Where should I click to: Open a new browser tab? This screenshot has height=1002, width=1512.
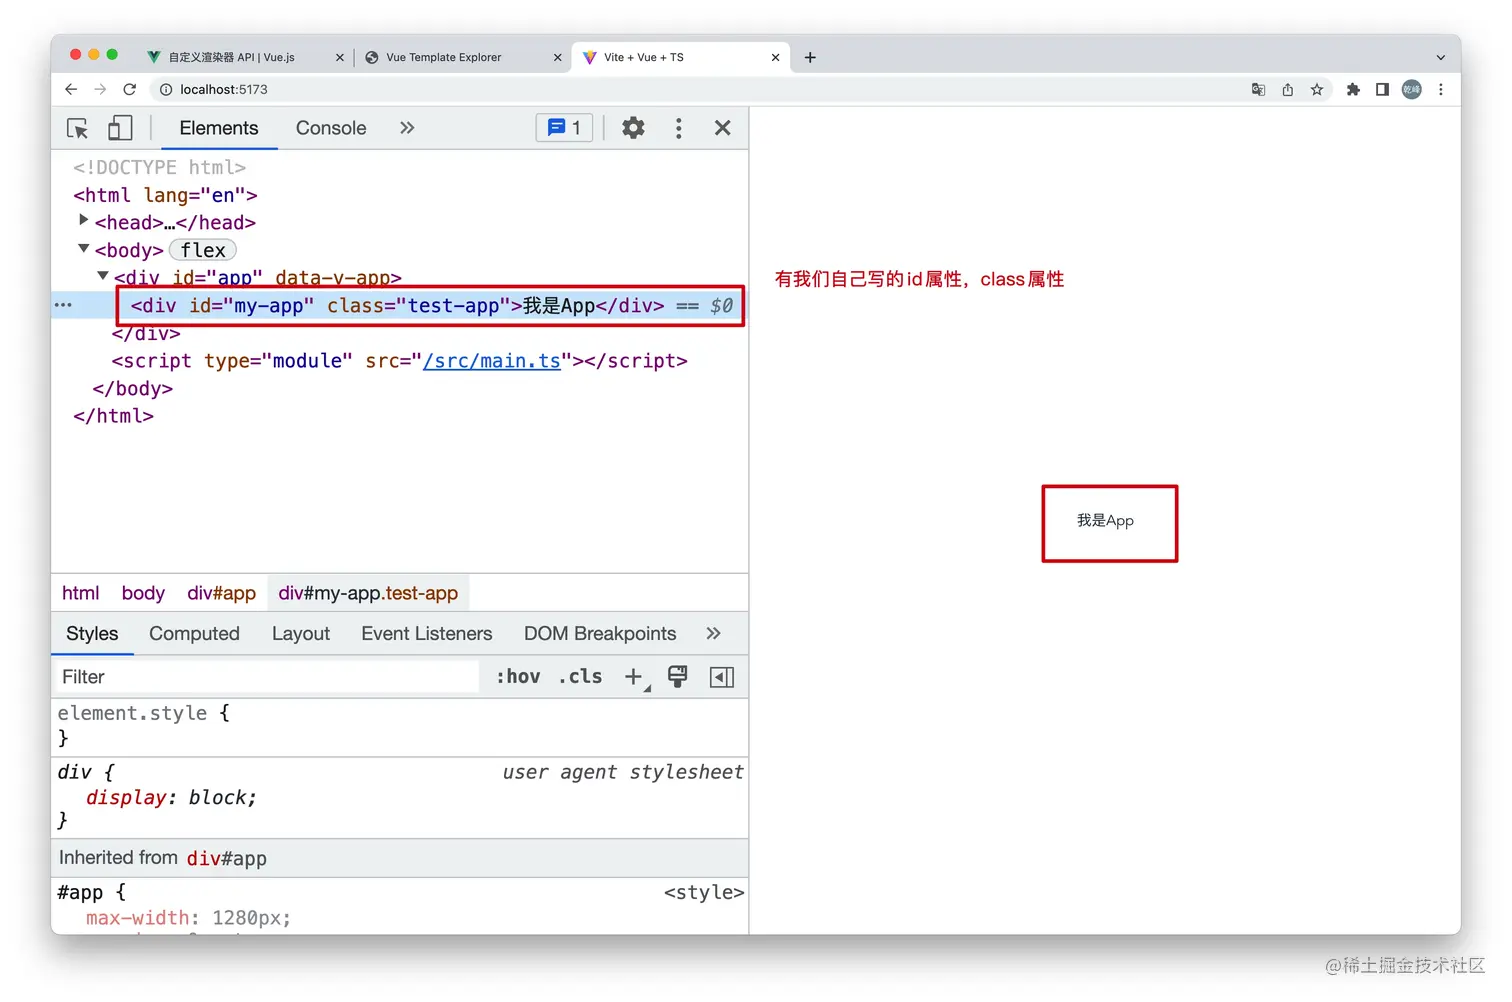pos(810,57)
